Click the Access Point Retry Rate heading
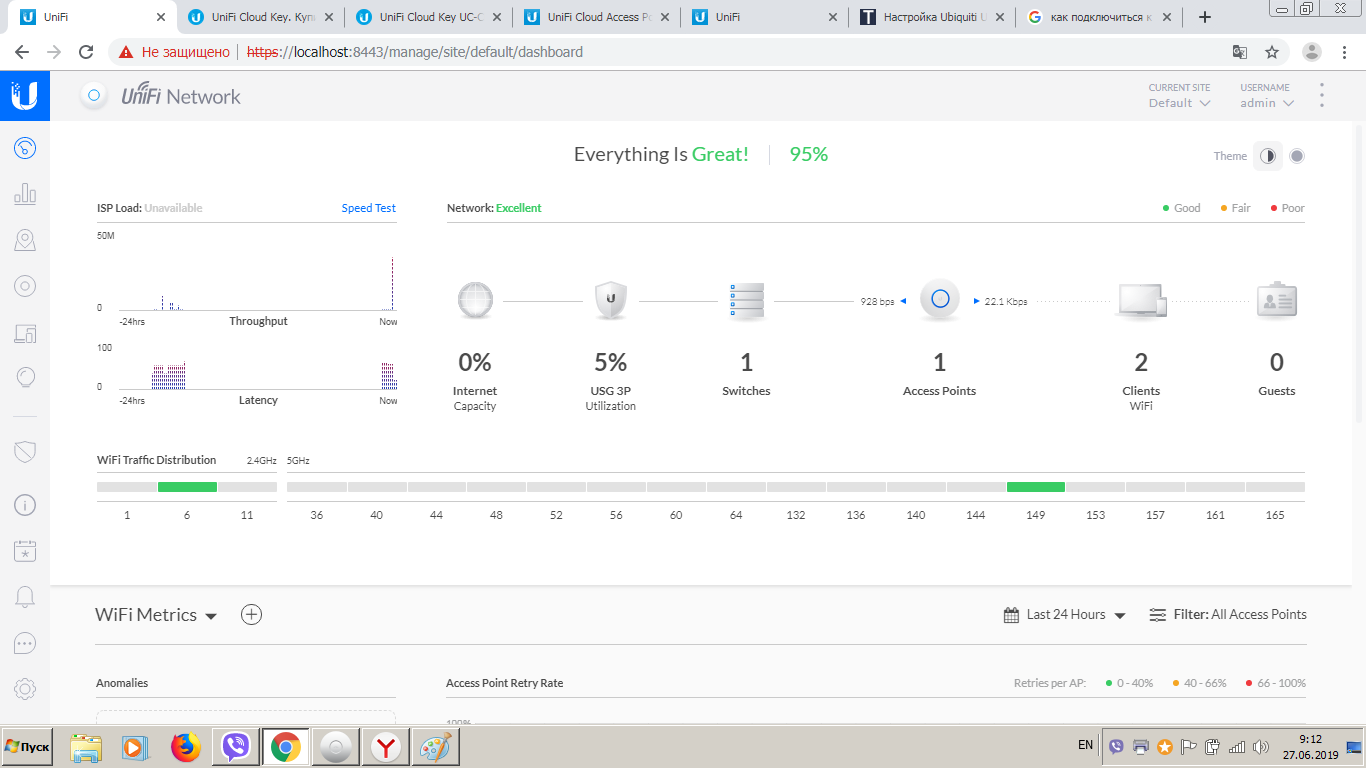Image resolution: width=1366 pixels, height=768 pixels. (504, 683)
